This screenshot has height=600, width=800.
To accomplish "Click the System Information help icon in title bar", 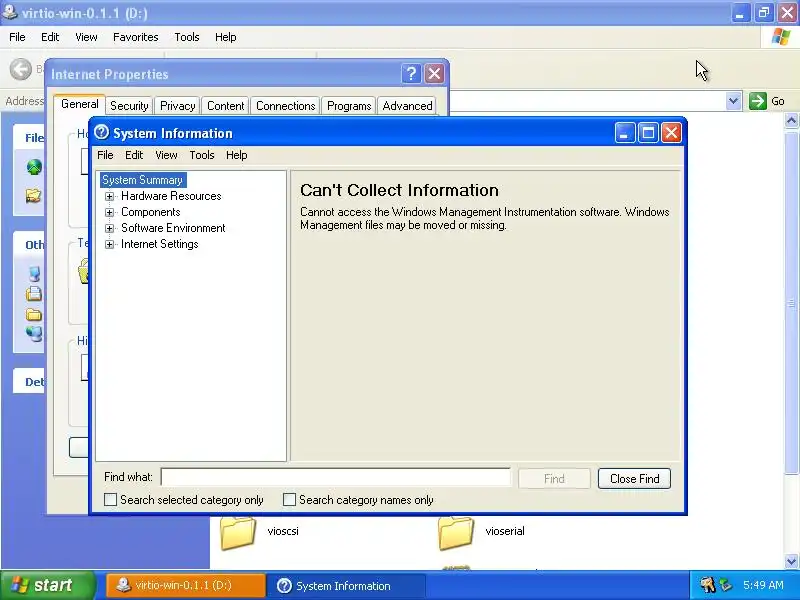I will click(102, 132).
